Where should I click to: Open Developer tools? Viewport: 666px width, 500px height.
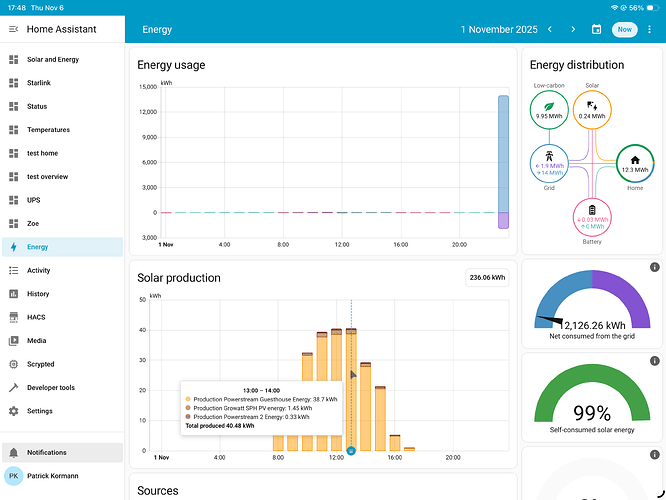point(50,387)
